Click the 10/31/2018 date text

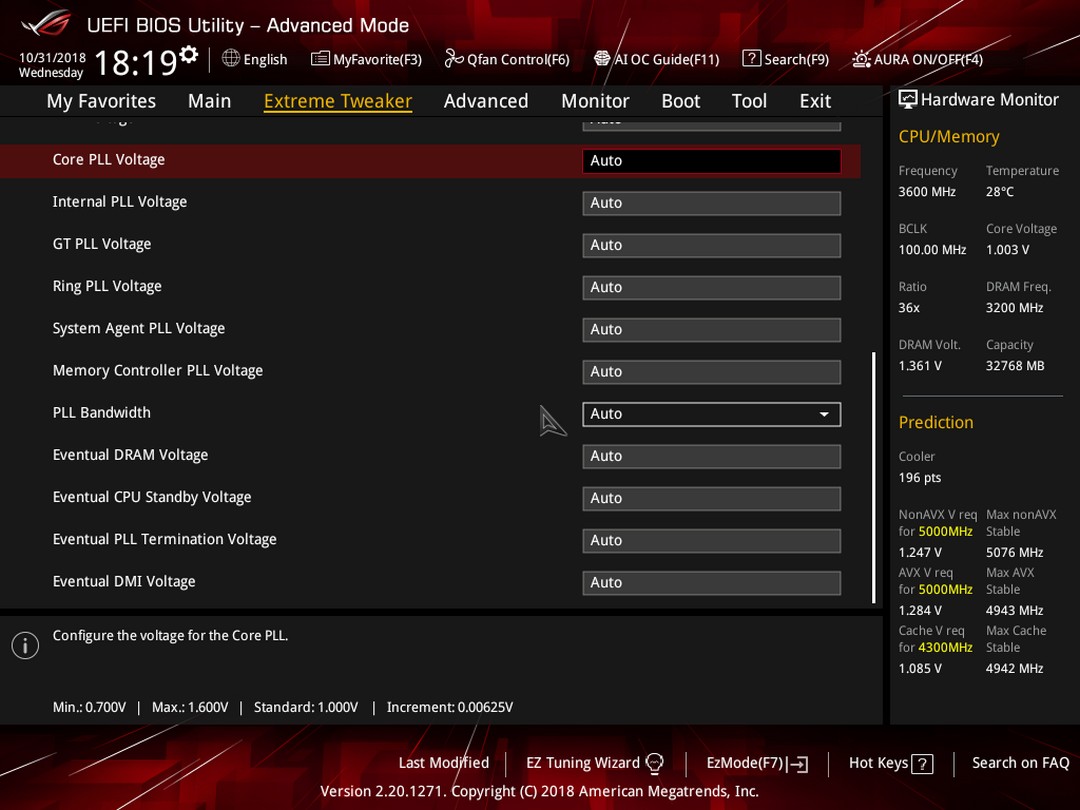(52, 58)
